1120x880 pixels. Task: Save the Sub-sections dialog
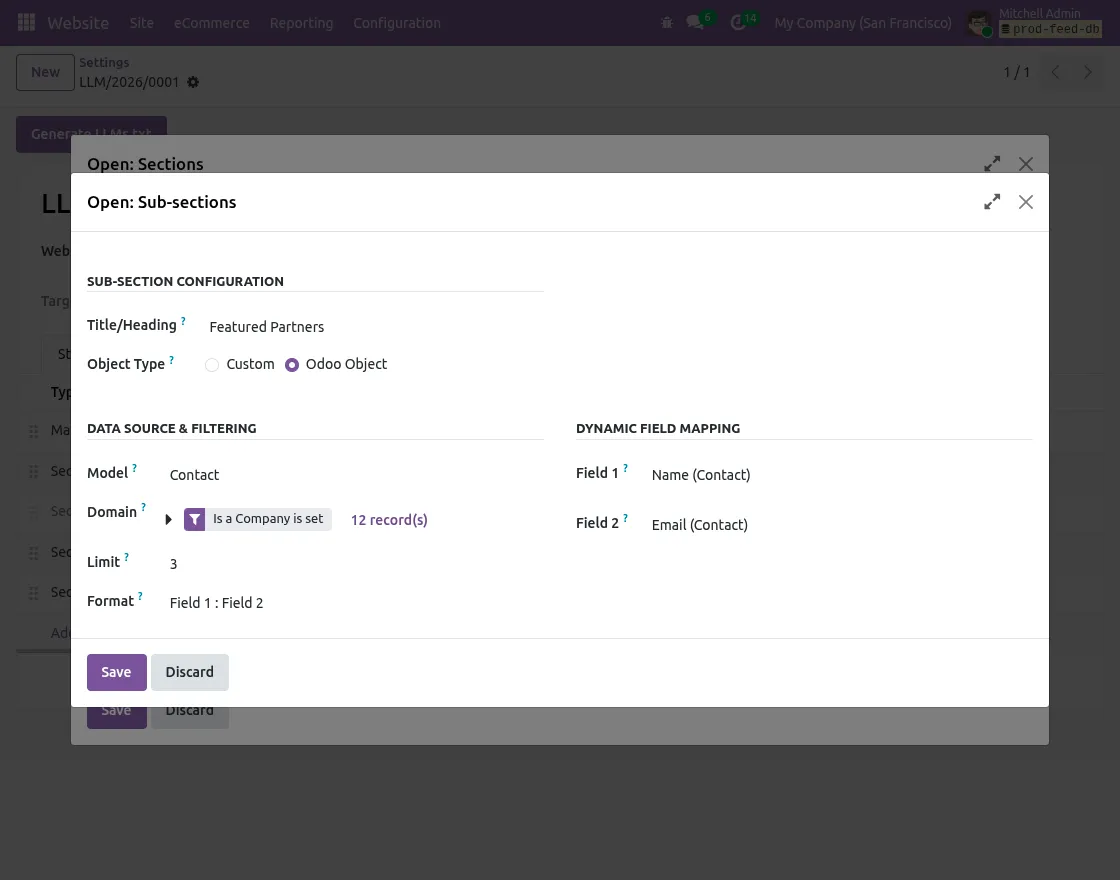click(x=116, y=672)
